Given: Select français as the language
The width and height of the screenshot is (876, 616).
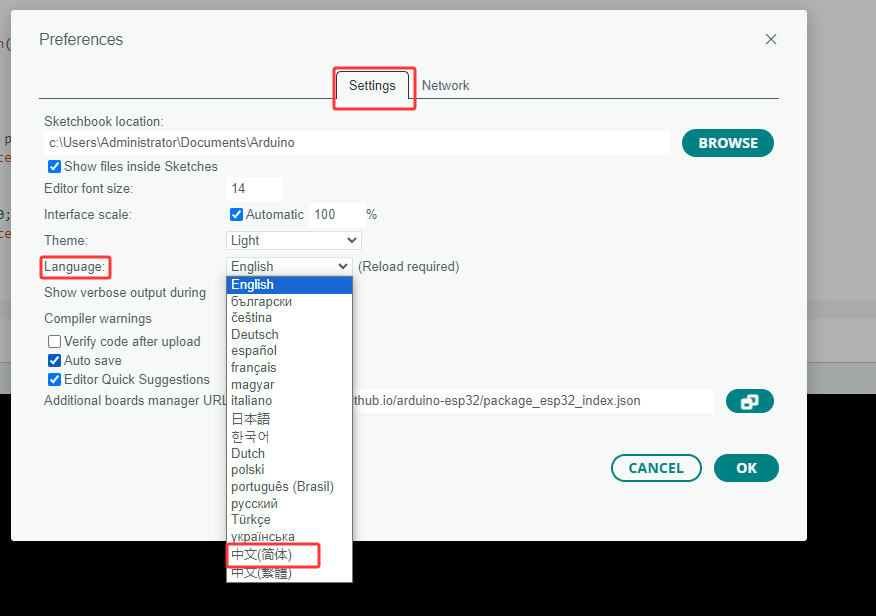Looking at the screenshot, I should 254,367.
